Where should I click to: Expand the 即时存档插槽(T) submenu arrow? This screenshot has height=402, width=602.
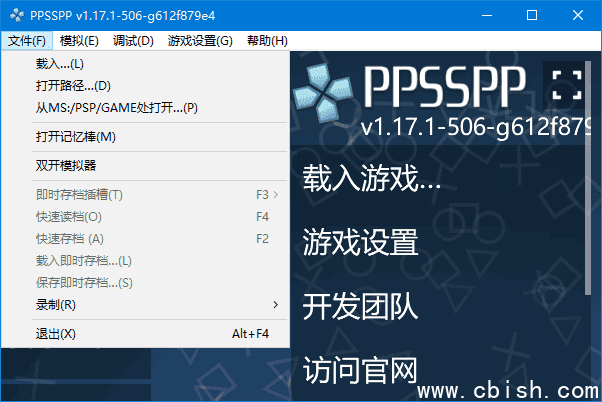[x=276, y=194]
